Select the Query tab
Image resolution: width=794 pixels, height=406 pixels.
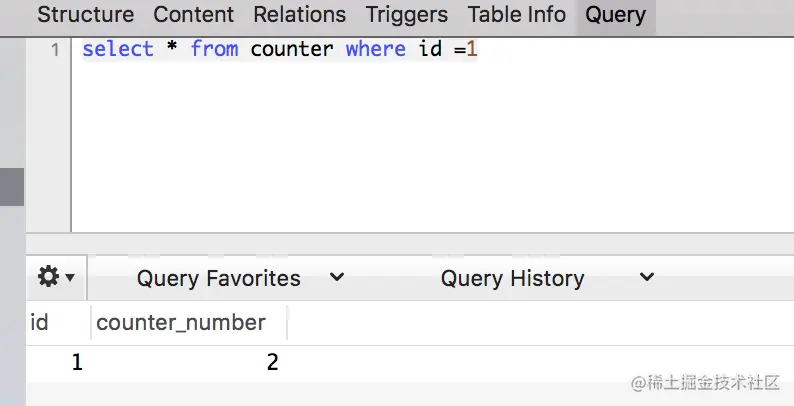coord(615,15)
